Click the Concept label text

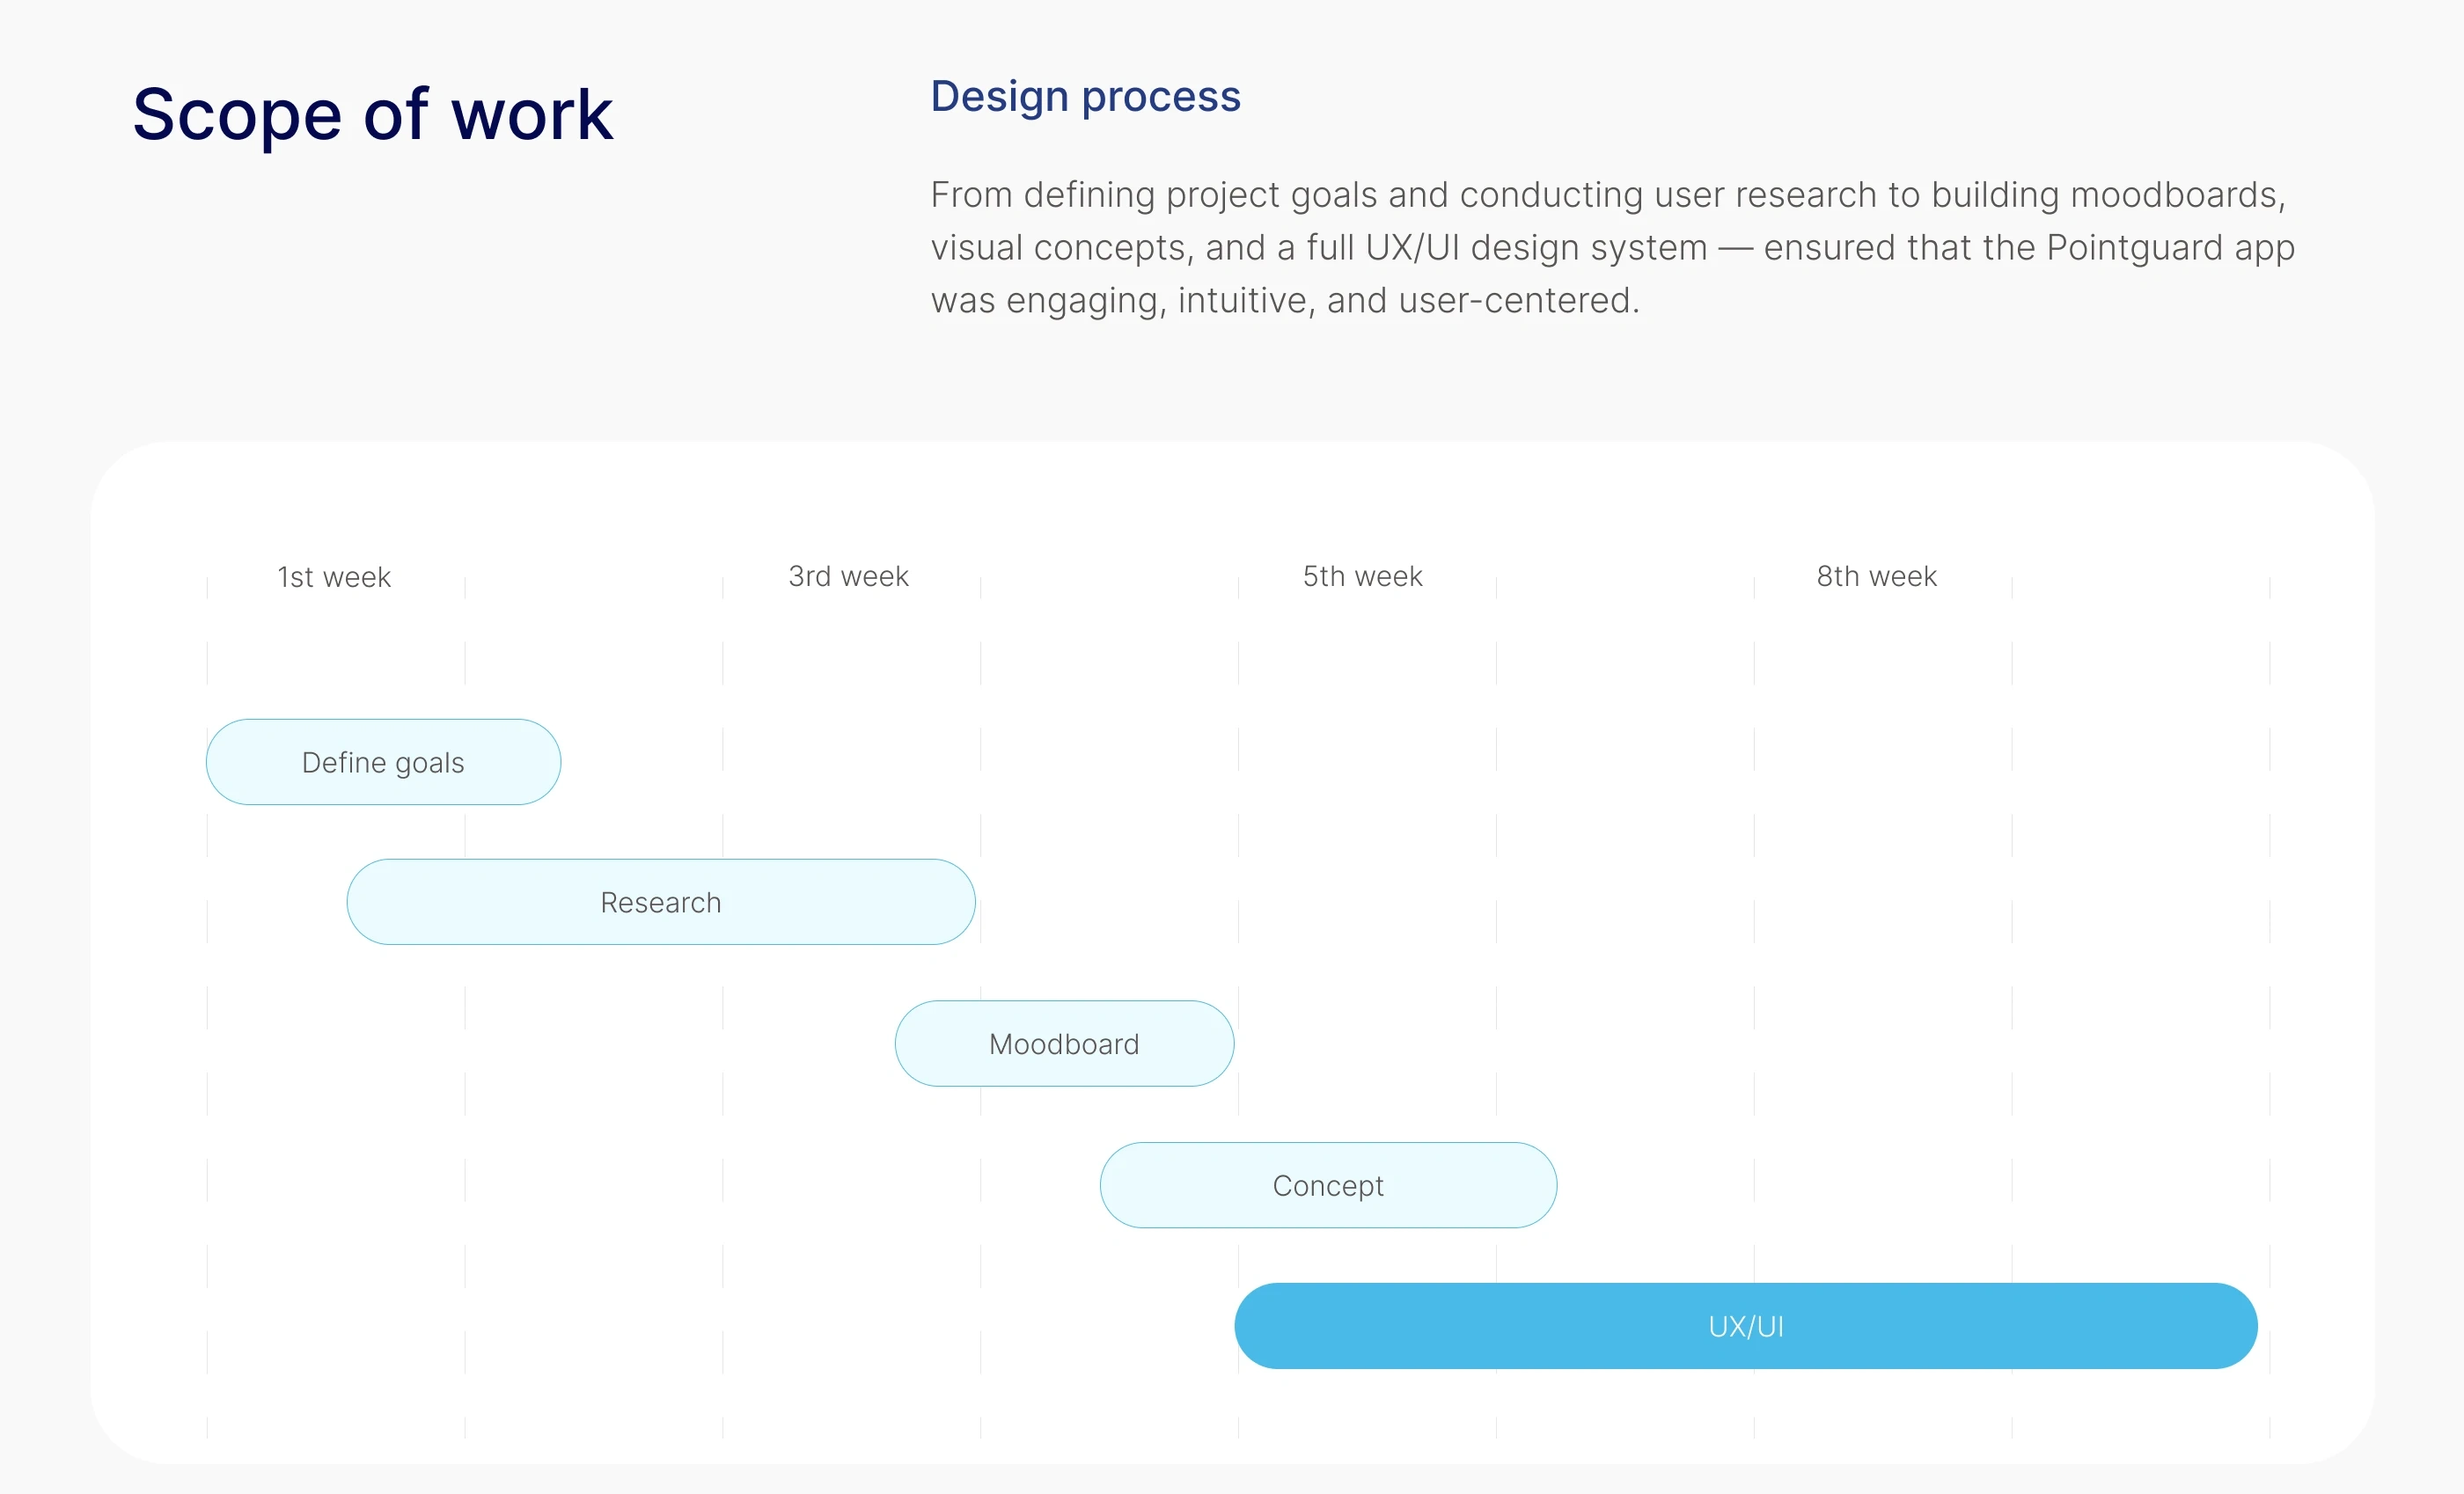(1328, 1185)
